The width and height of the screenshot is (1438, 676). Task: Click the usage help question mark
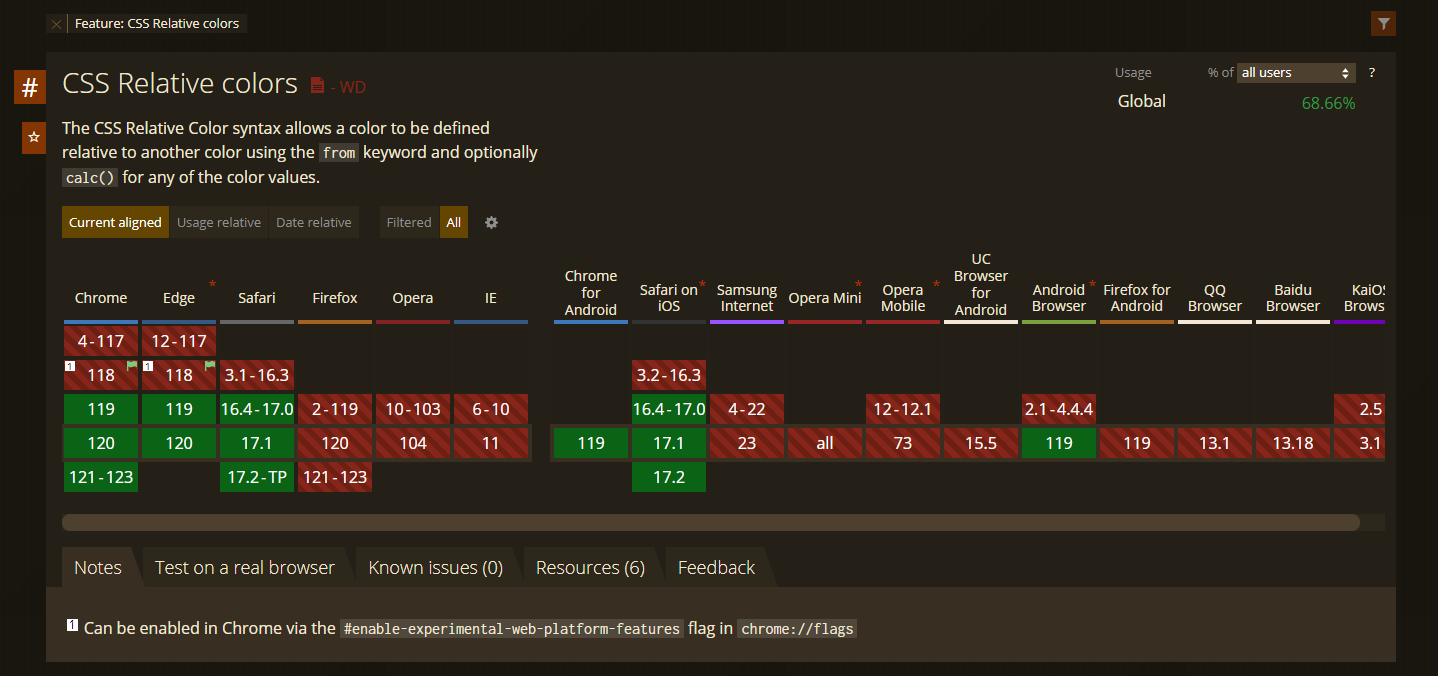(x=1372, y=73)
